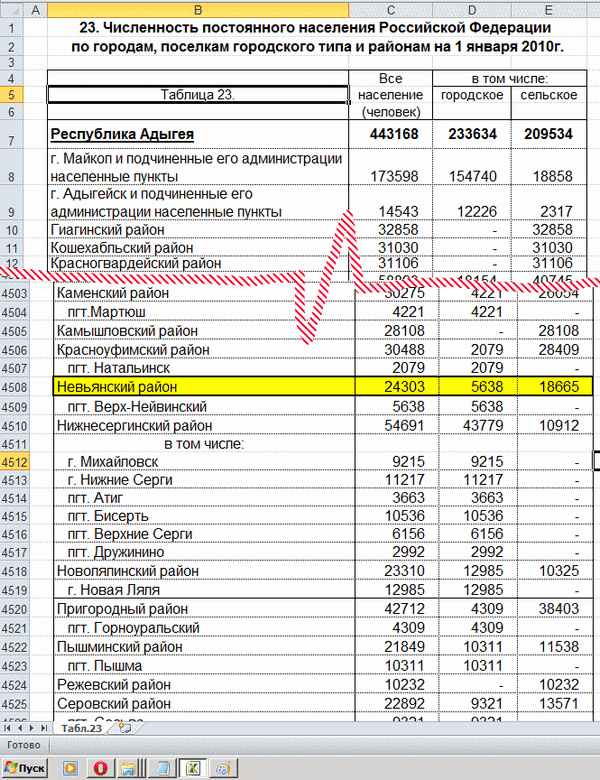The height and width of the screenshot is (780, 600).
Task: Click 'пгт.Мартюш' cell
Action: coord(204,312)
